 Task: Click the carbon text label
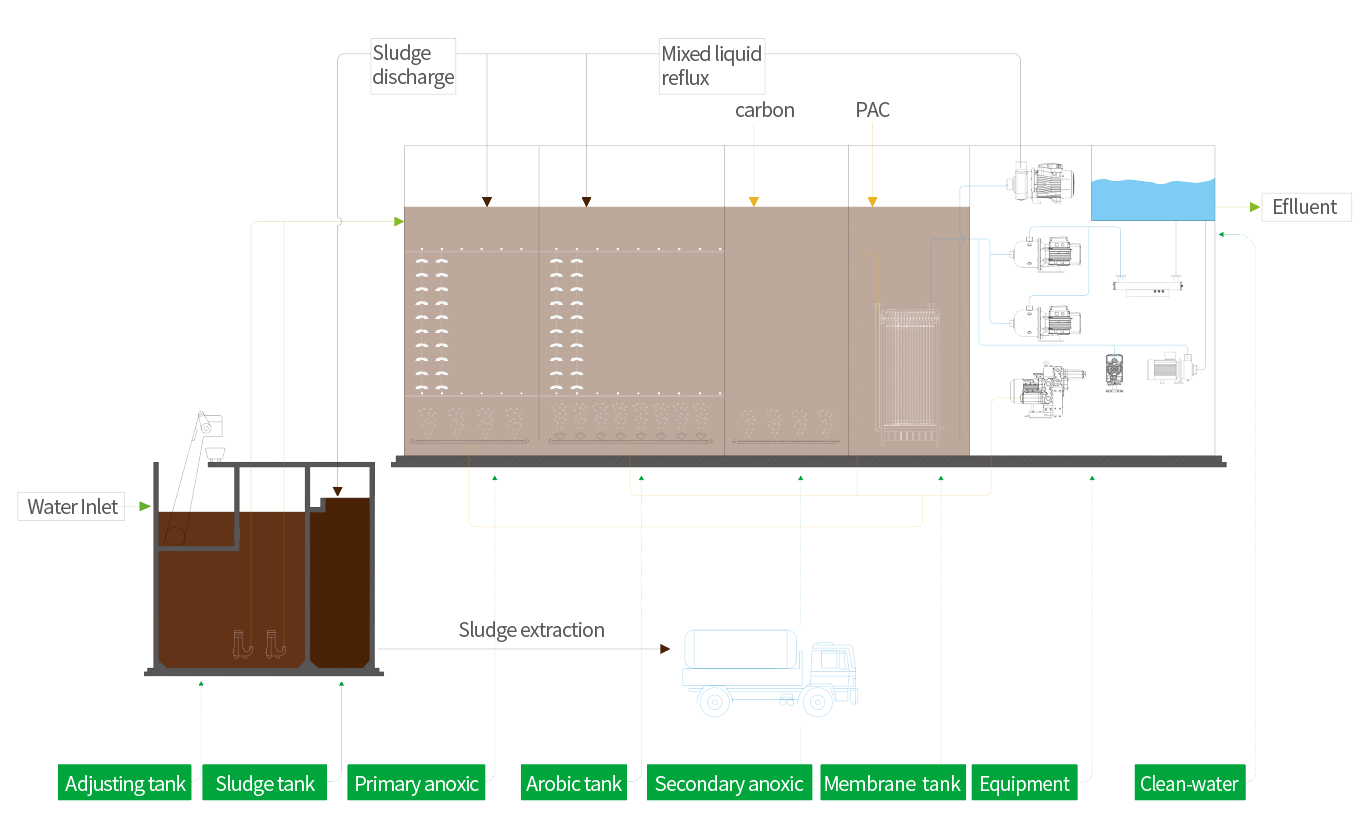tap(765, 110)
